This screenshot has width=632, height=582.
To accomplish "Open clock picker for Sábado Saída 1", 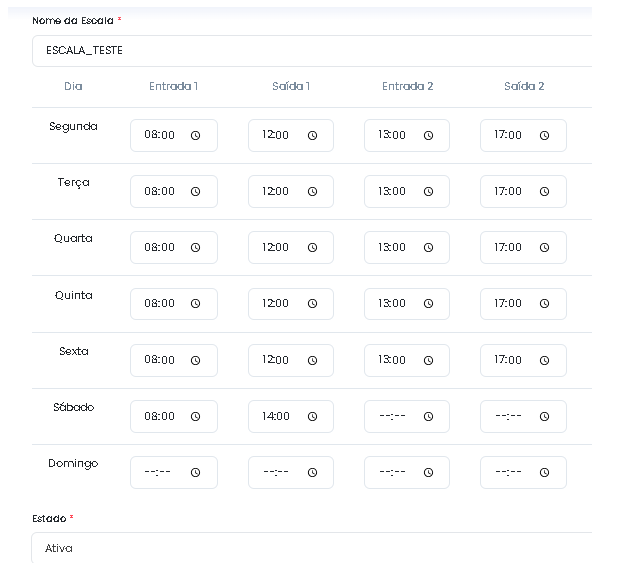I will (x=312, y=416).
